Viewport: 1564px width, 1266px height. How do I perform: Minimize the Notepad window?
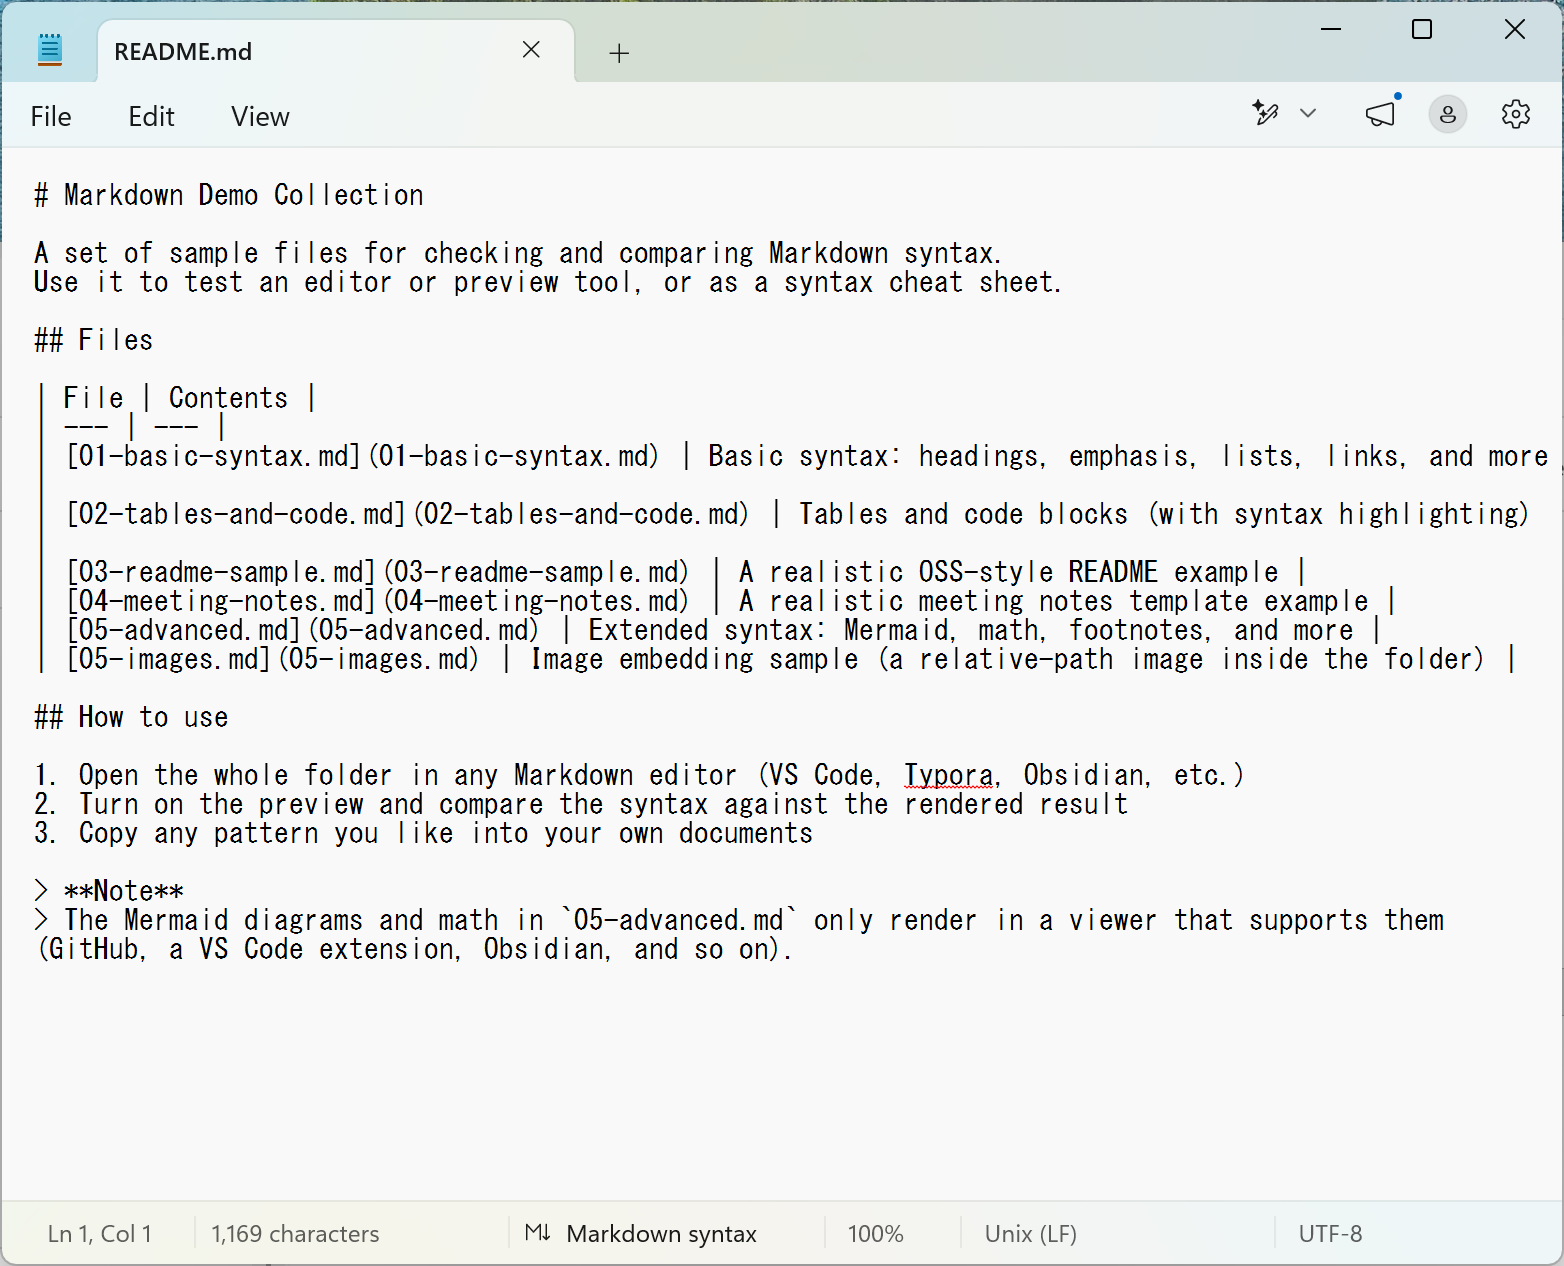click(1331, 30)
